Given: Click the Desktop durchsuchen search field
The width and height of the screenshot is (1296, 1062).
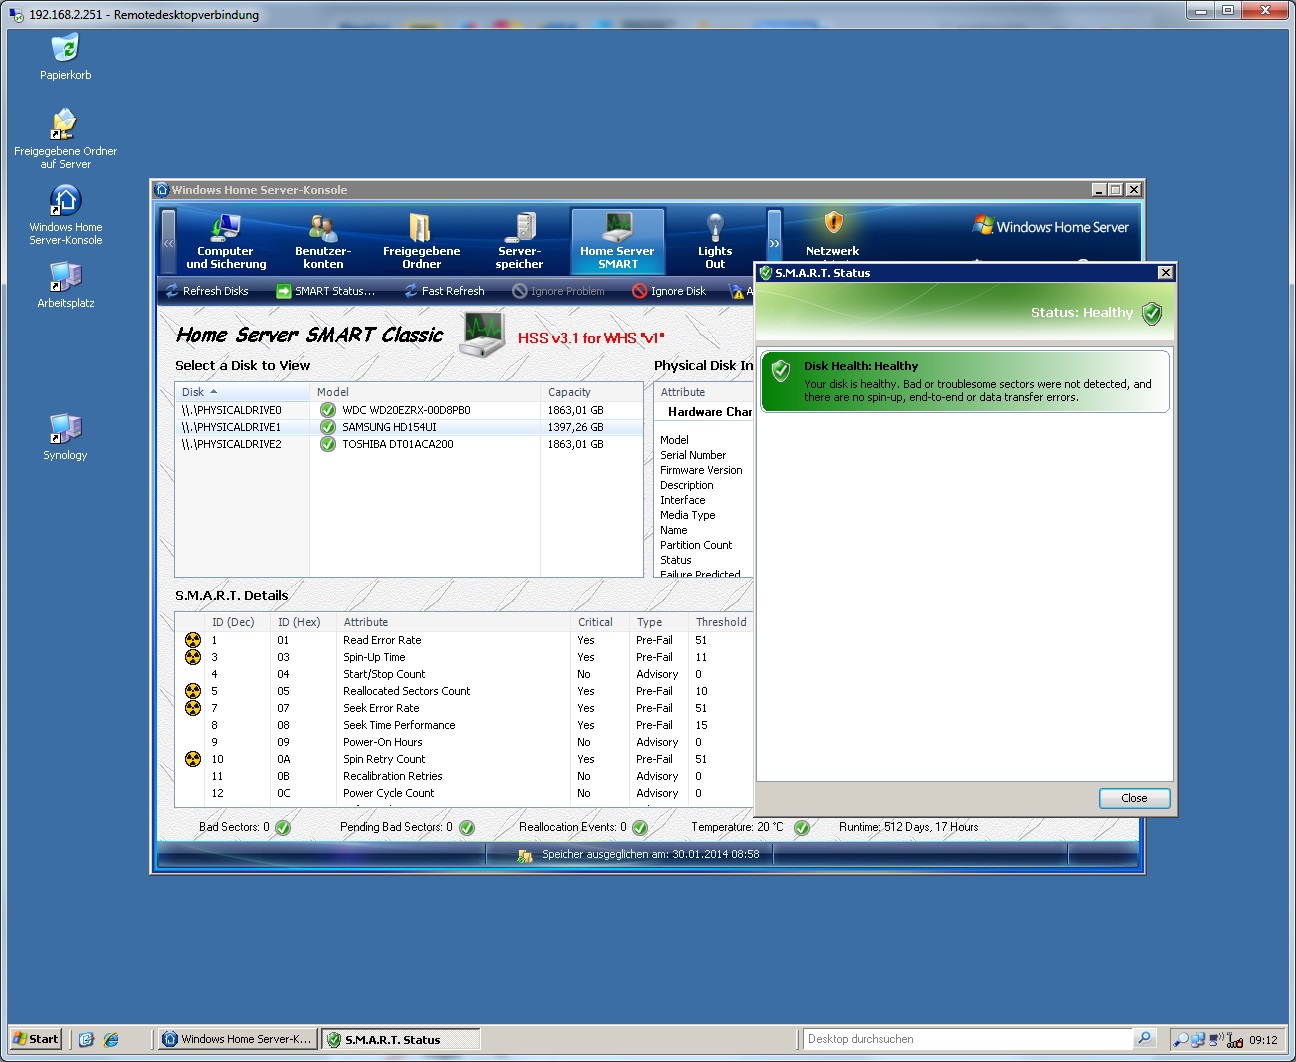Looking at the screenshot, I should (967, 1039).
